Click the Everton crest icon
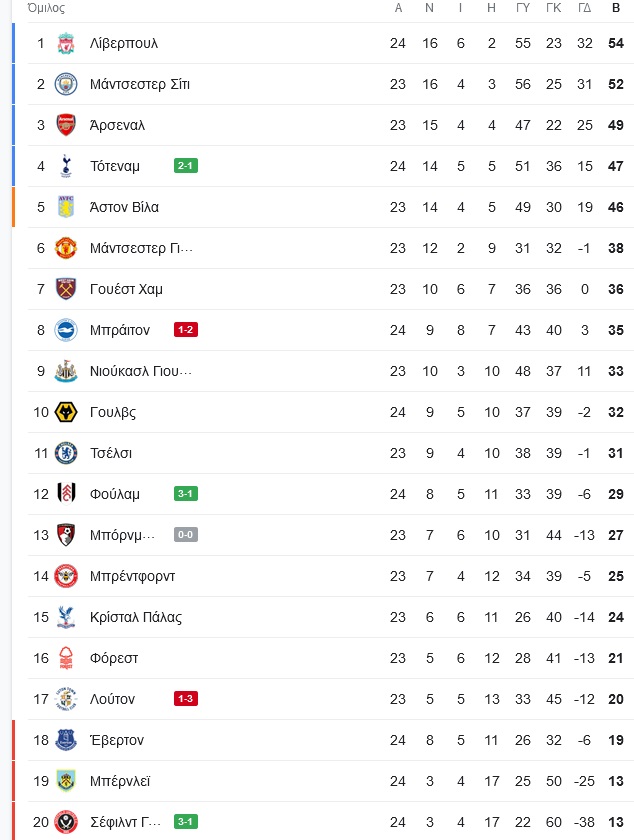 [66, 740]
